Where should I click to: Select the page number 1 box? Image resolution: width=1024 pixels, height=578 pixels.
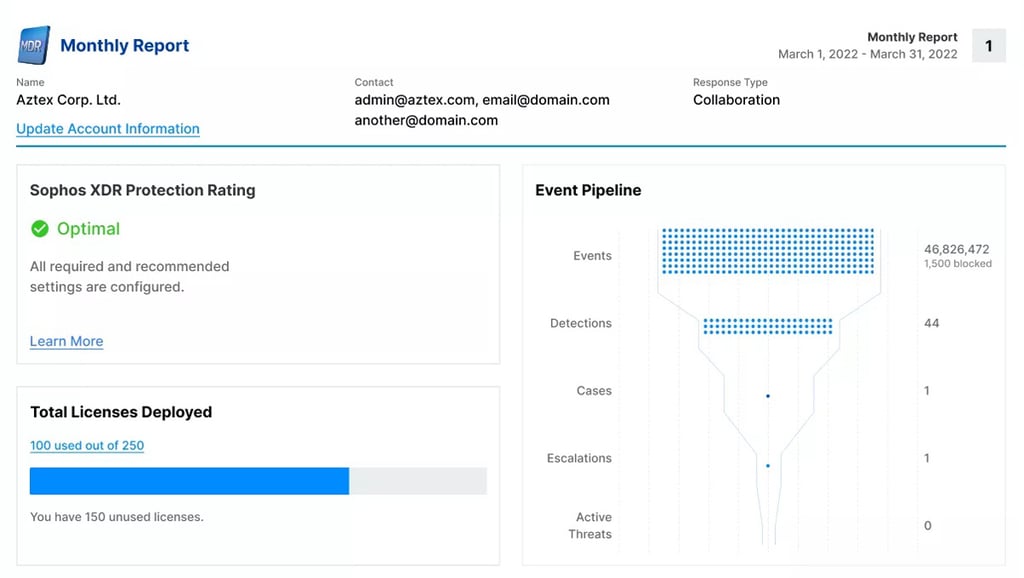[988, 46]
